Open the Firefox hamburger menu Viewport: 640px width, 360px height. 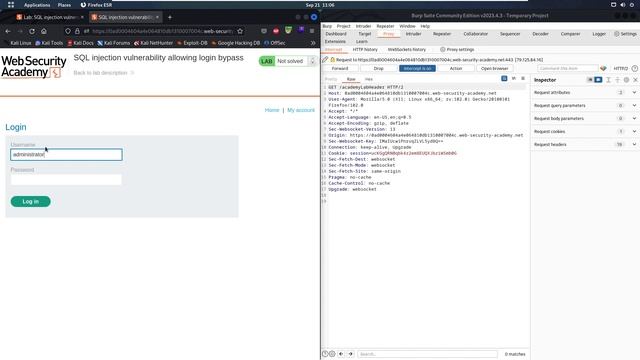click(312, 31)
